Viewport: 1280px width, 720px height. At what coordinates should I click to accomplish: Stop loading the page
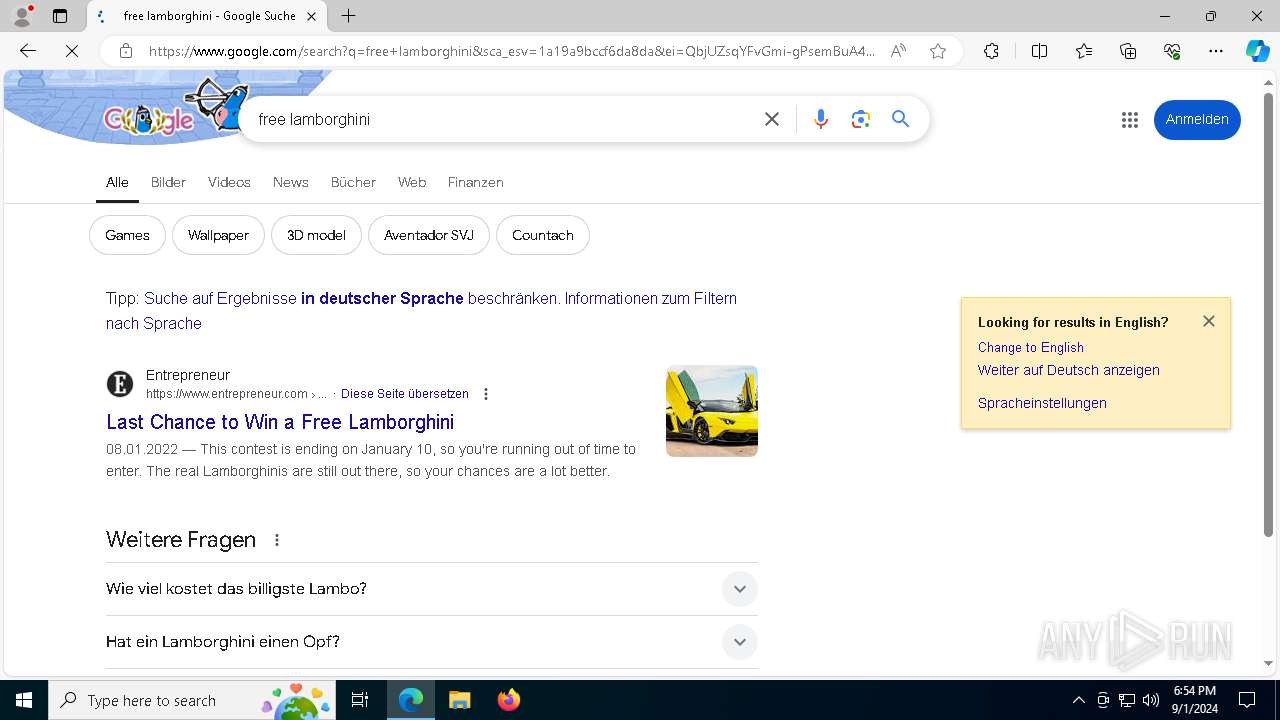click(x=72, y=51)
